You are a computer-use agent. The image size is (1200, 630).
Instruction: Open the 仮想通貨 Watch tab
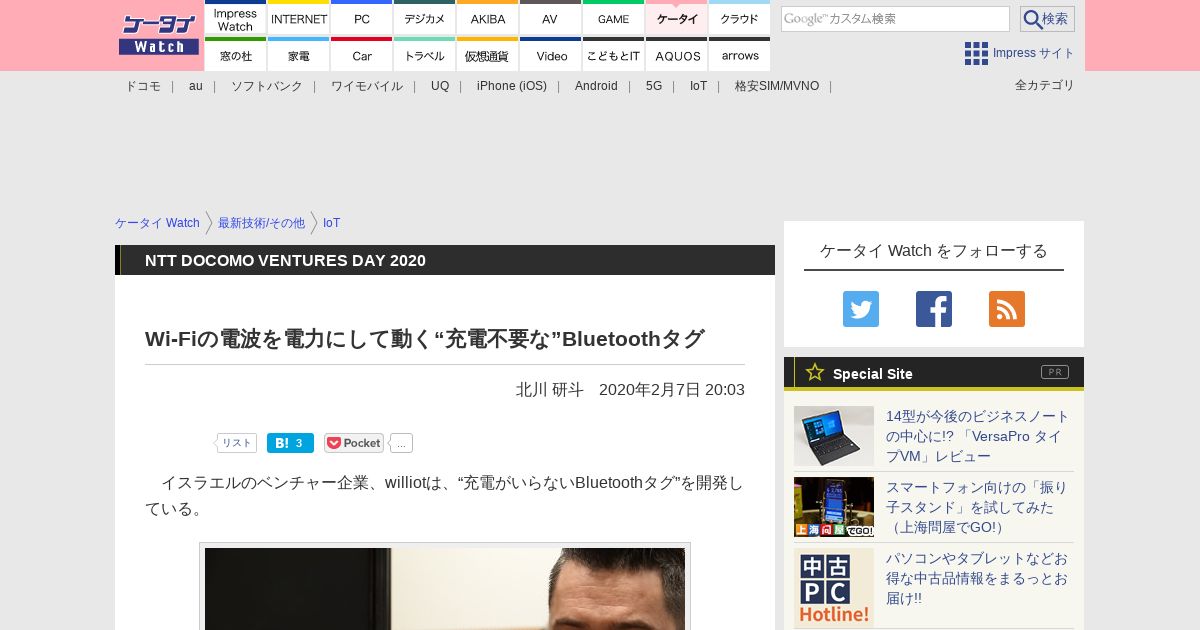tap(488, 55)
